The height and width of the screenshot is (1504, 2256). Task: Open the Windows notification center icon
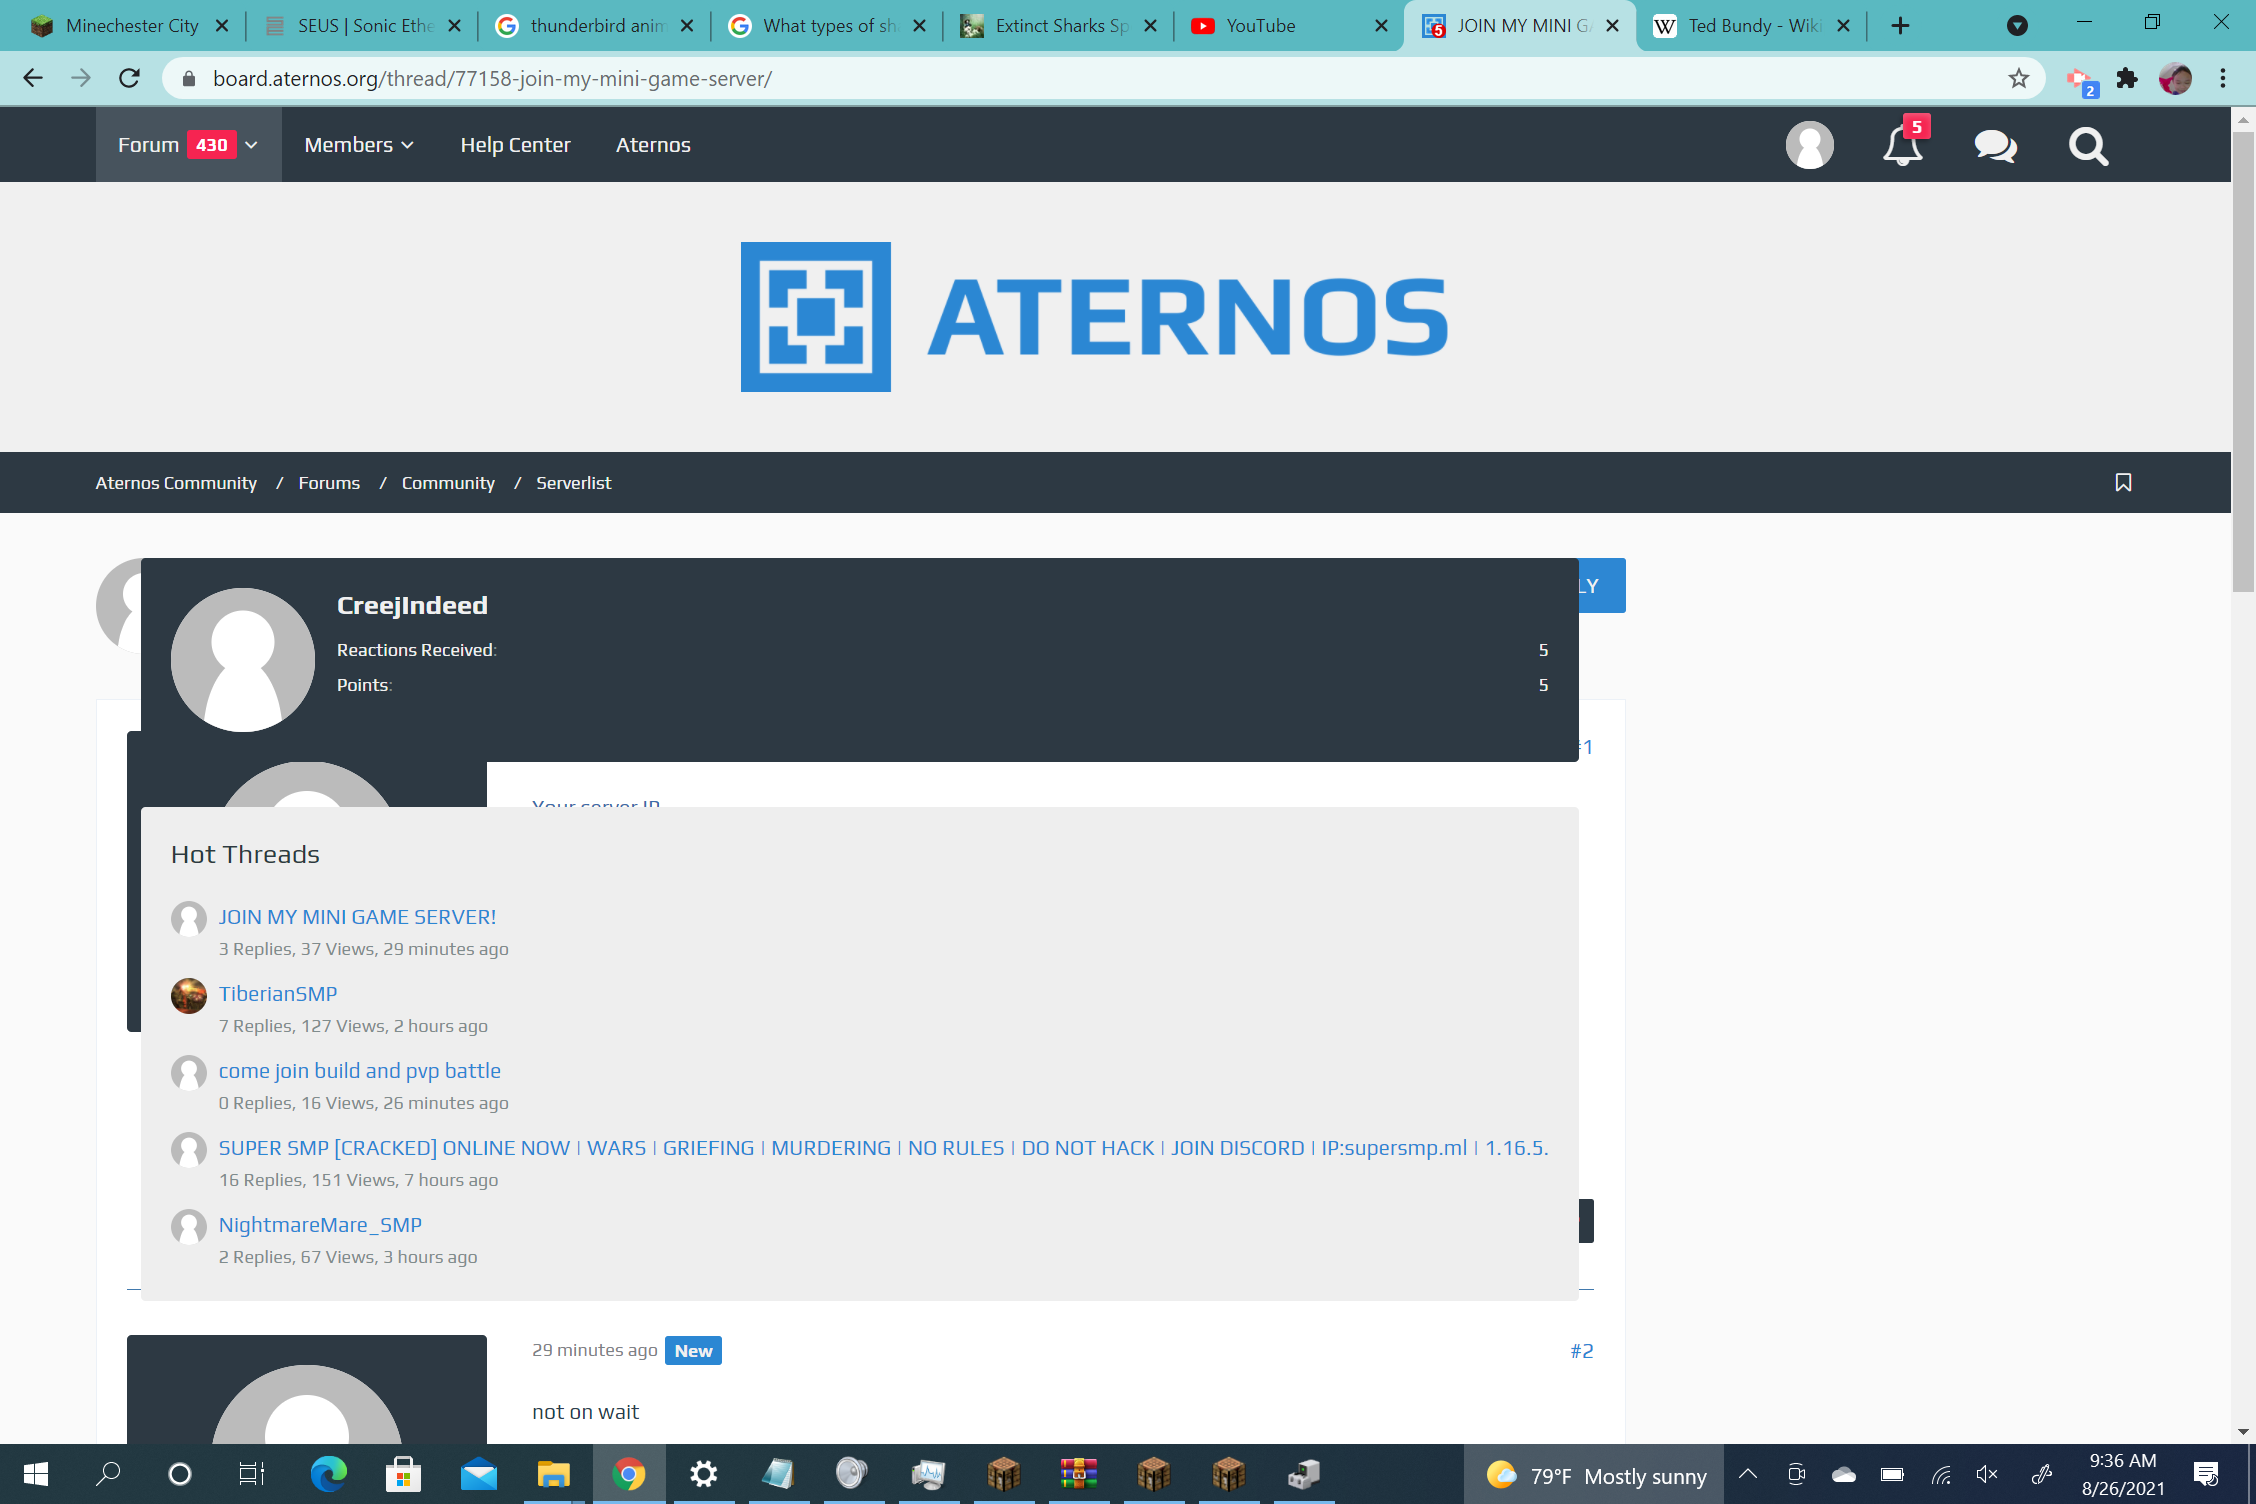tap(2206, 1474)
